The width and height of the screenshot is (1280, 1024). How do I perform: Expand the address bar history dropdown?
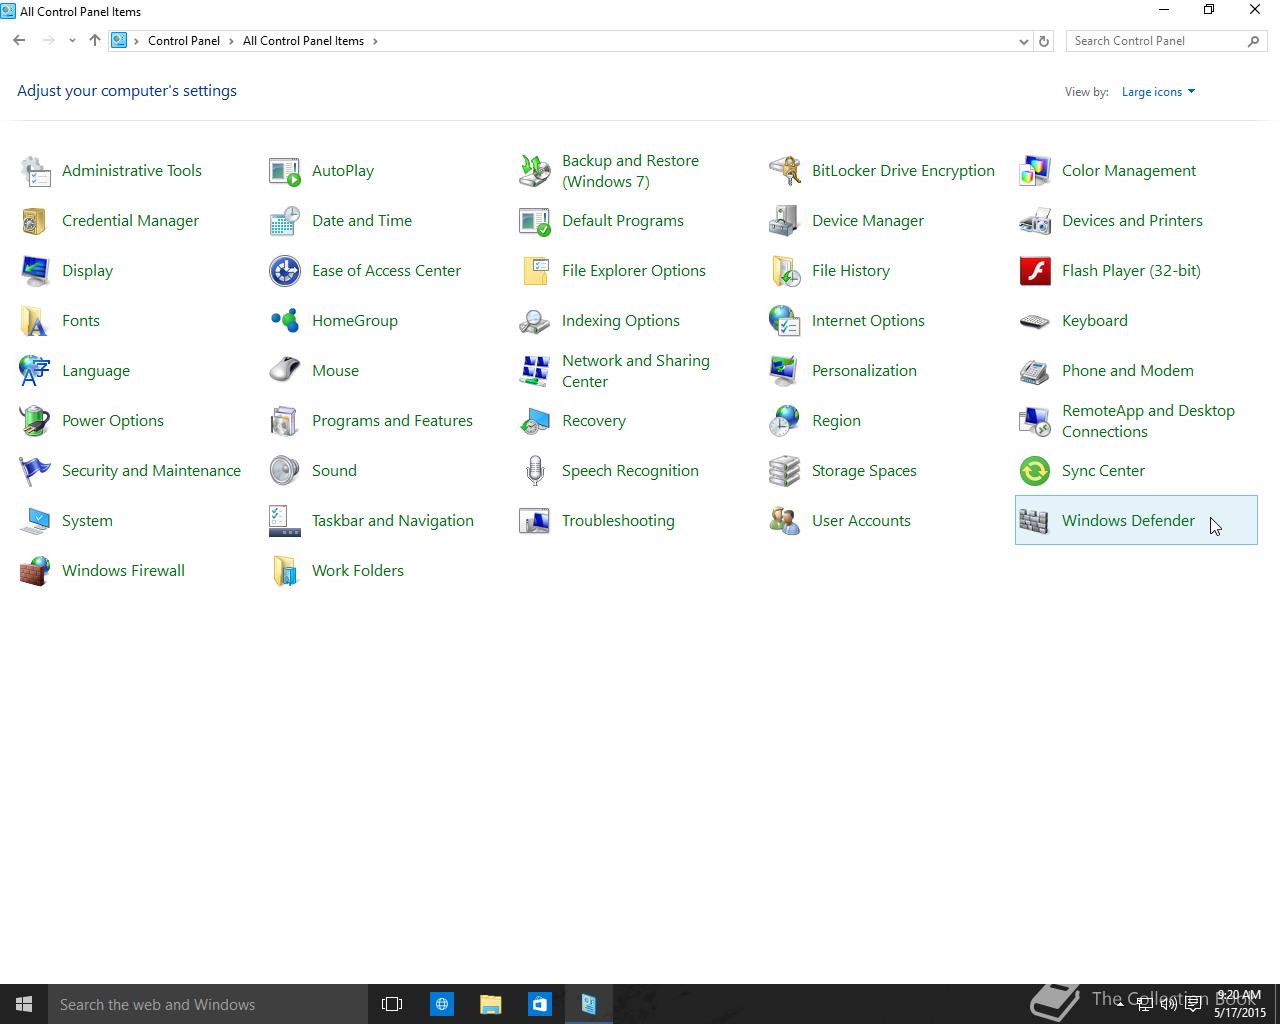1023,41
